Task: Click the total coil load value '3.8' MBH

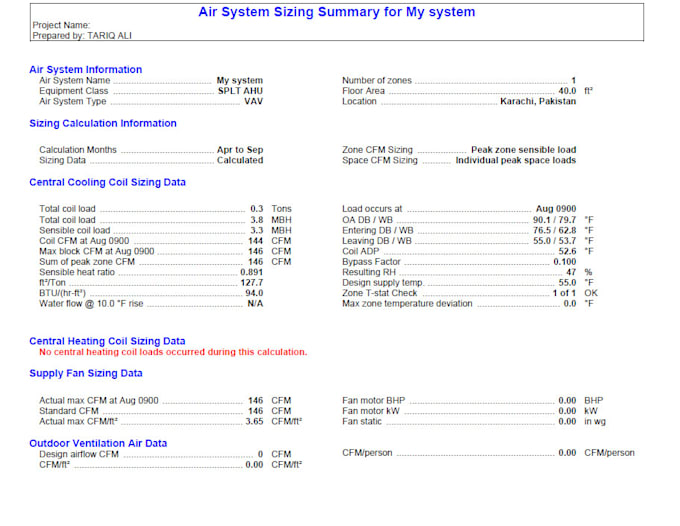Action: click(256, 220)
